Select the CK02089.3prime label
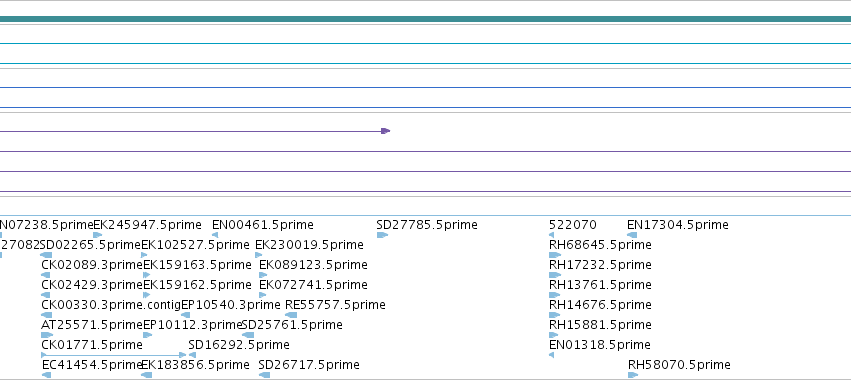Image resolution: width=851 pixels, height=380 pixels. [x=92, y=265]
